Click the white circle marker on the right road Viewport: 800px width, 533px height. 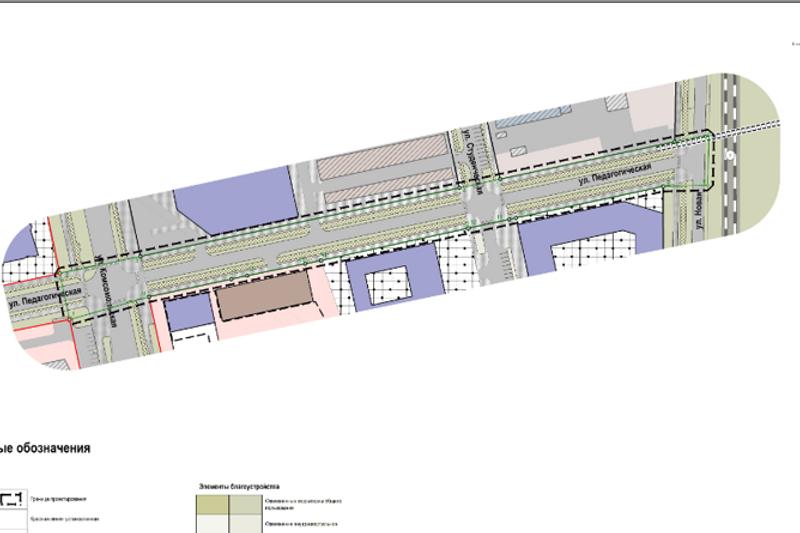731,156
